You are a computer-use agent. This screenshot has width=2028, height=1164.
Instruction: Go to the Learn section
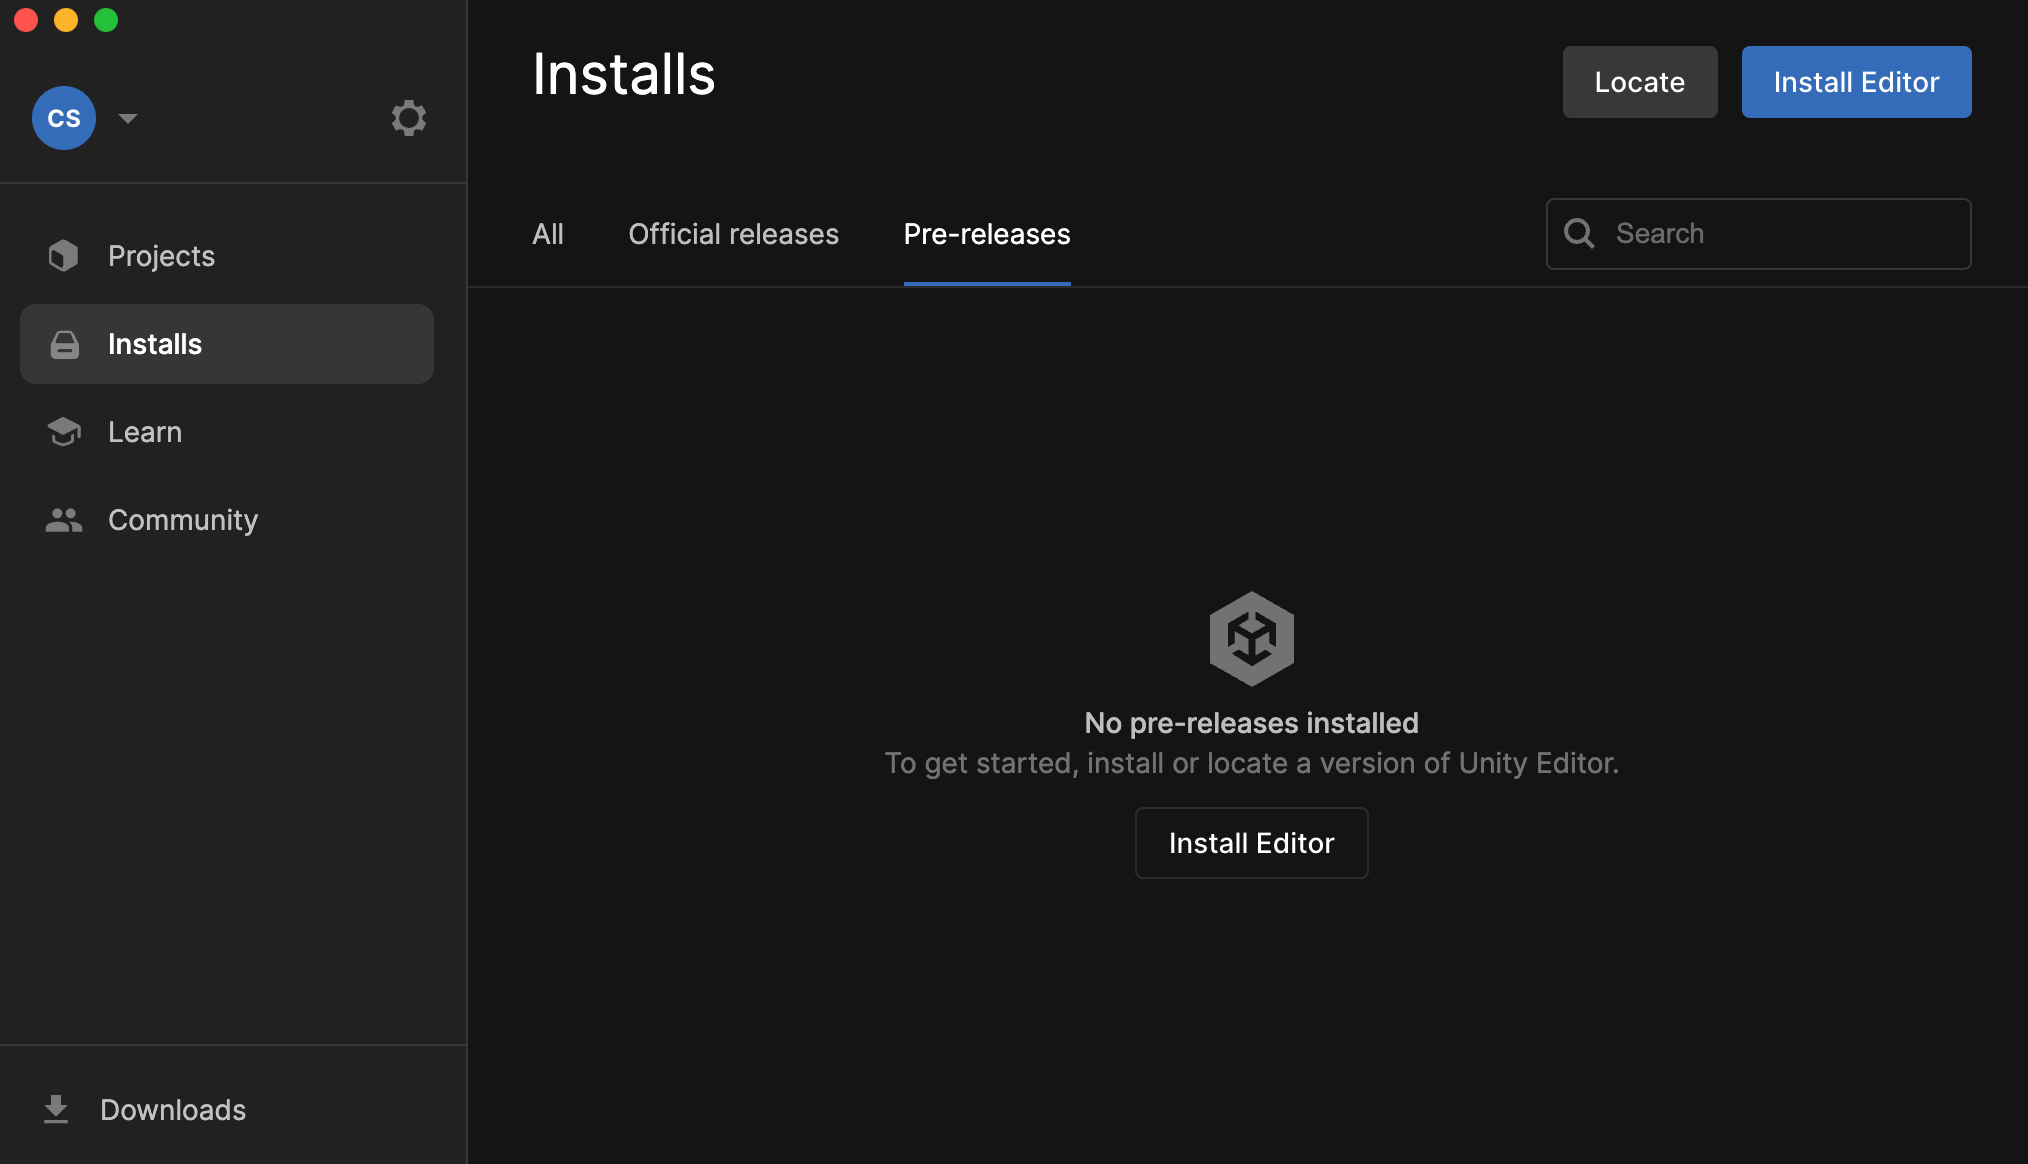227,432
